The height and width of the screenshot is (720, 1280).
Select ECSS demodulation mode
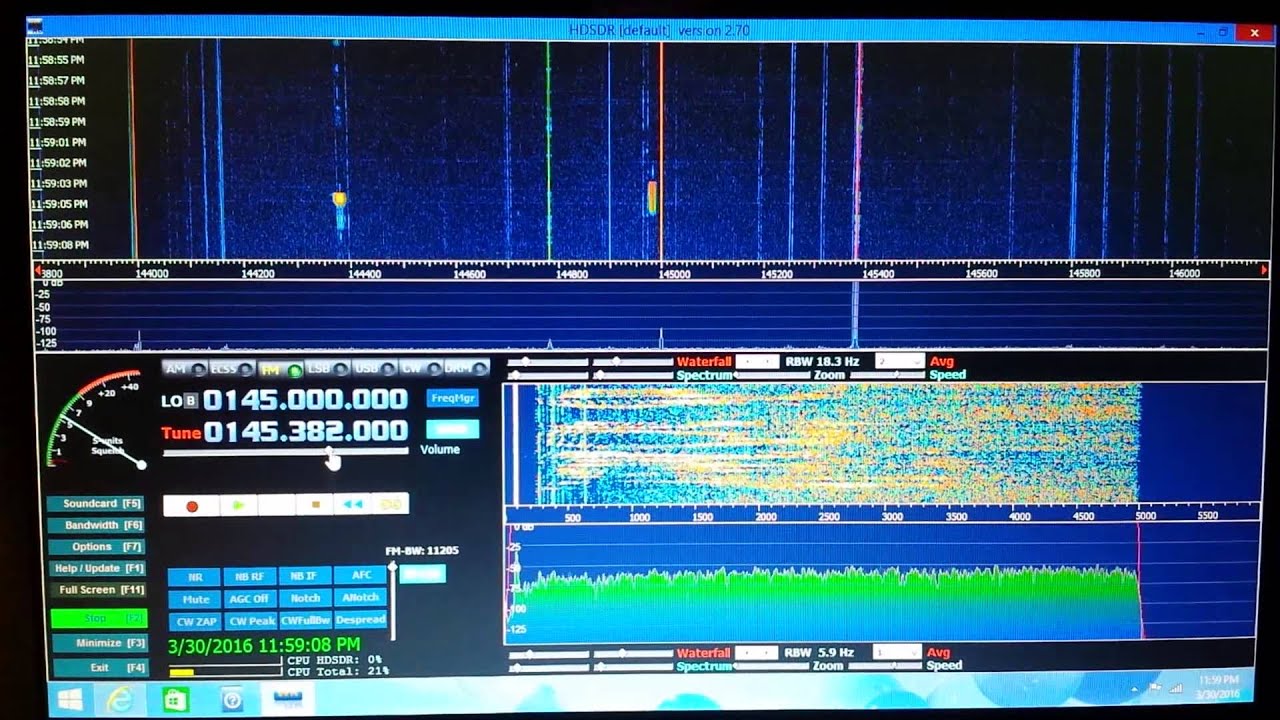[231, 369]
